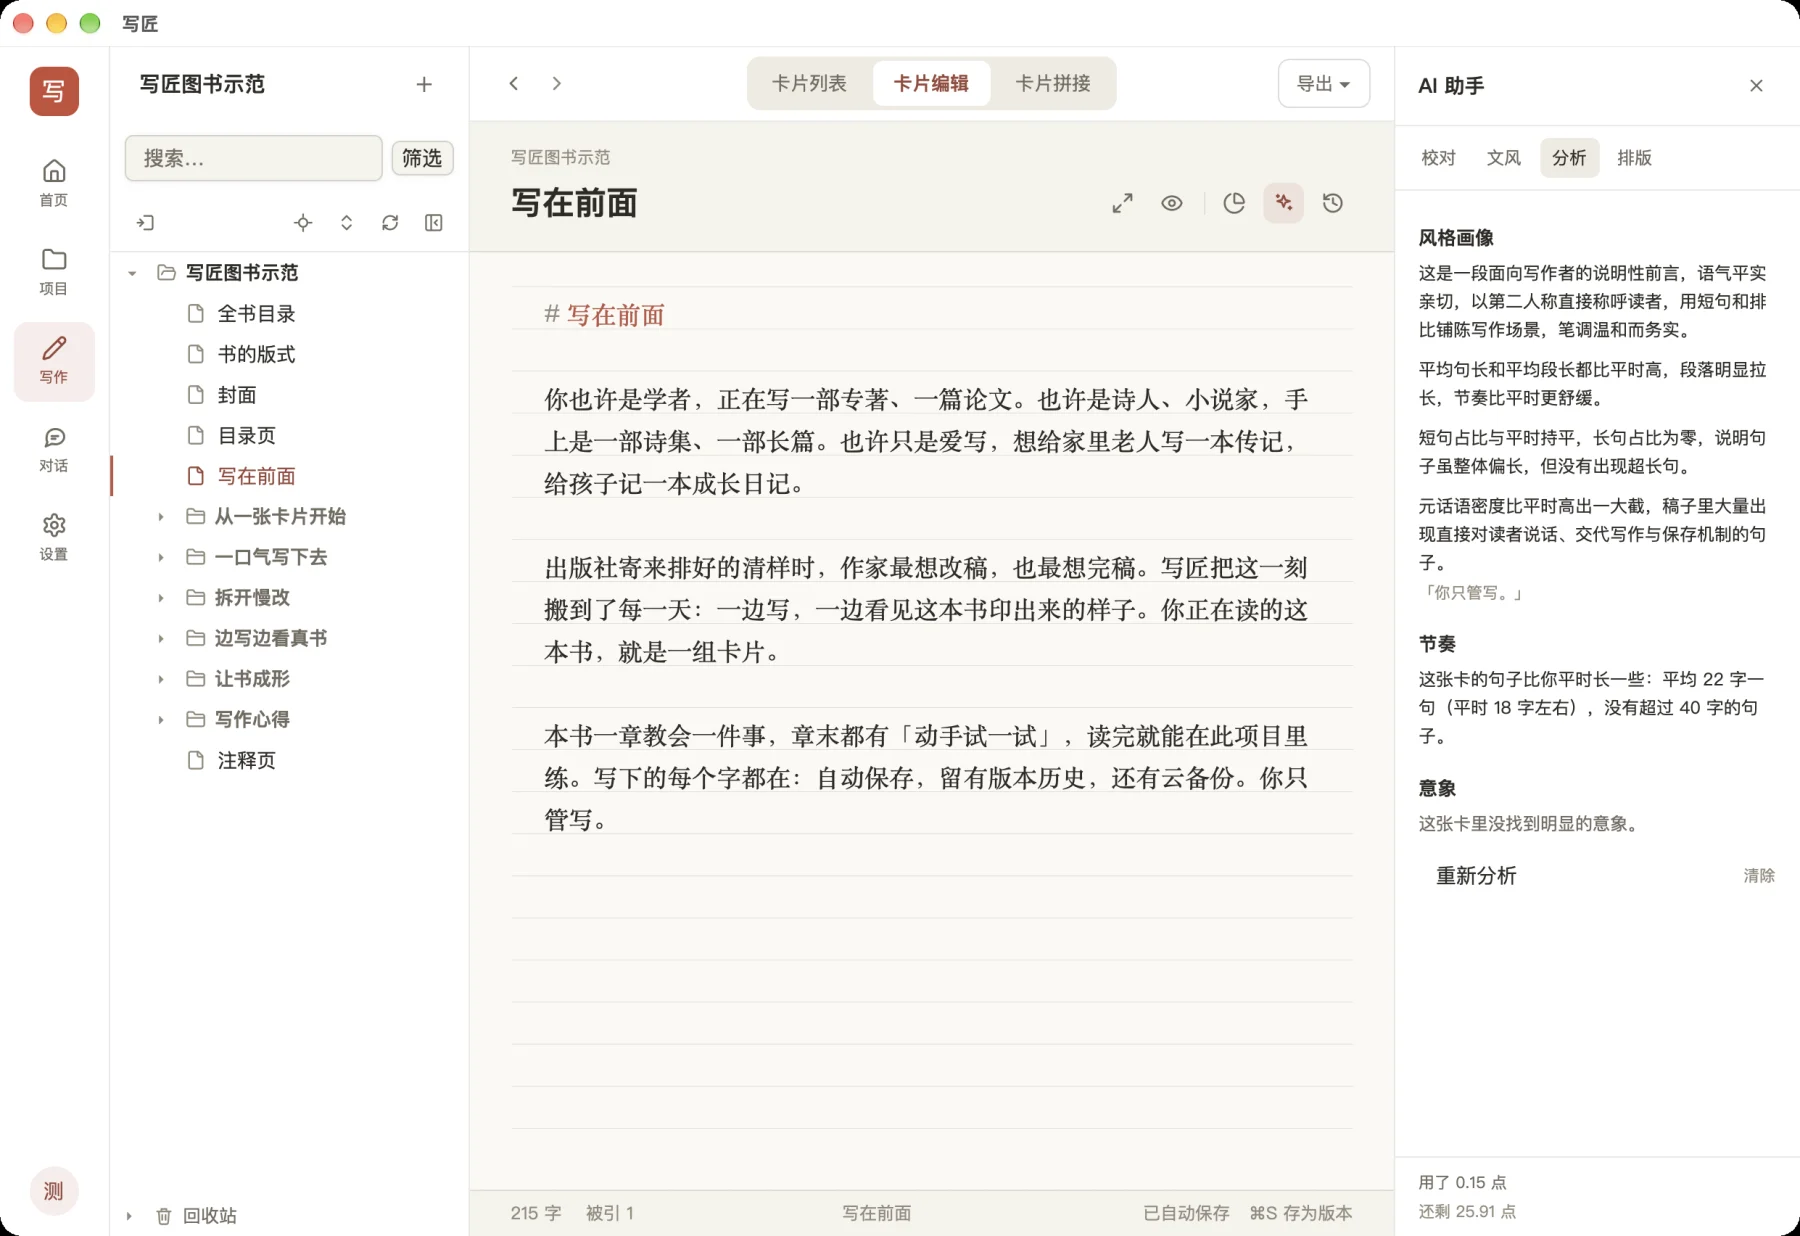Open the statistics pie chart icon
This screenshot has height=1236, width=1800.
(1234, 203)
